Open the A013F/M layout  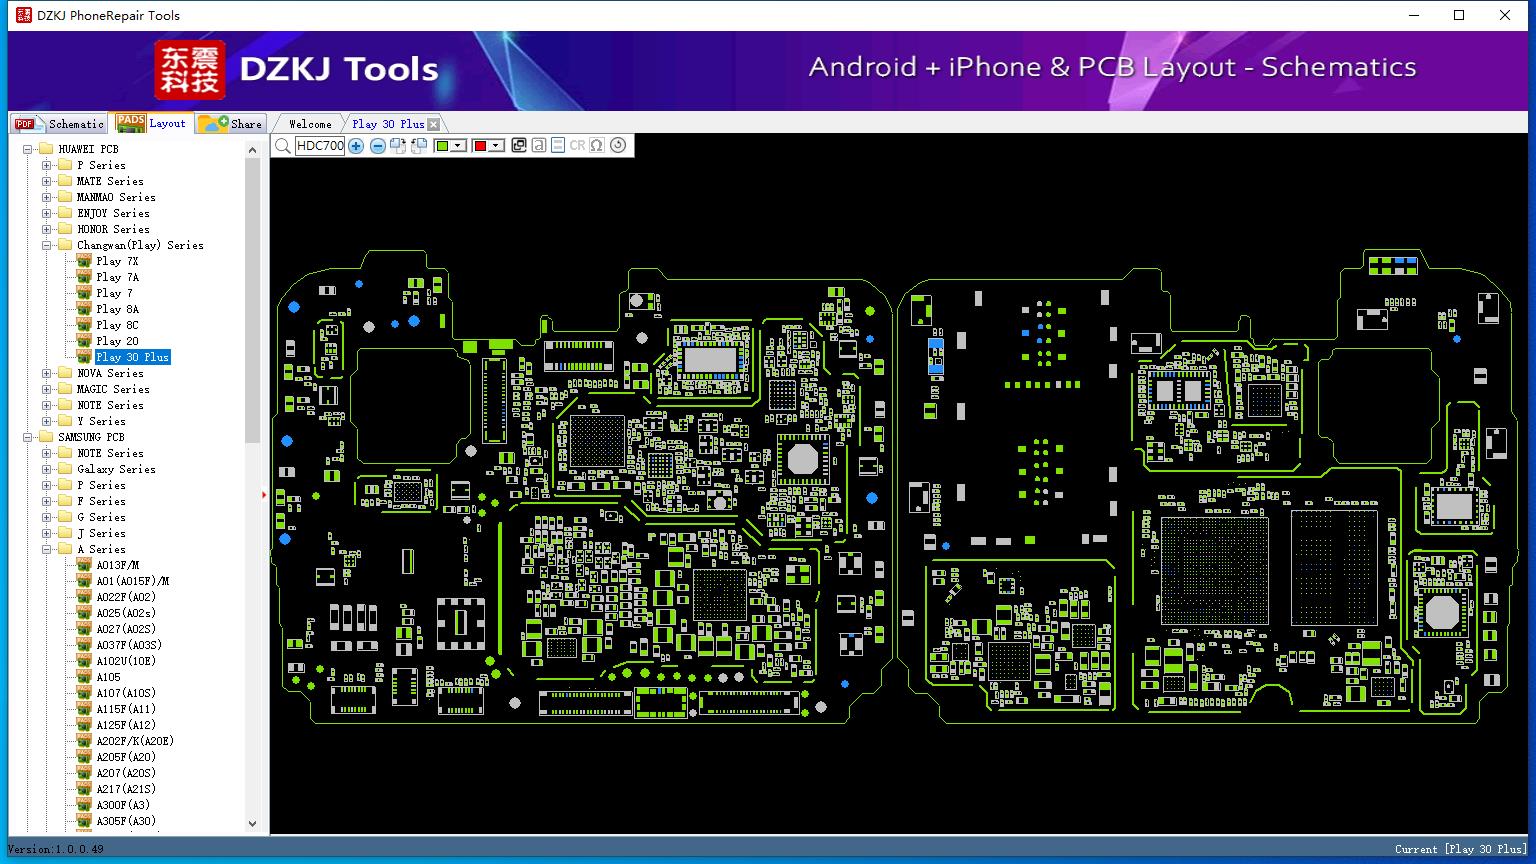118,565
